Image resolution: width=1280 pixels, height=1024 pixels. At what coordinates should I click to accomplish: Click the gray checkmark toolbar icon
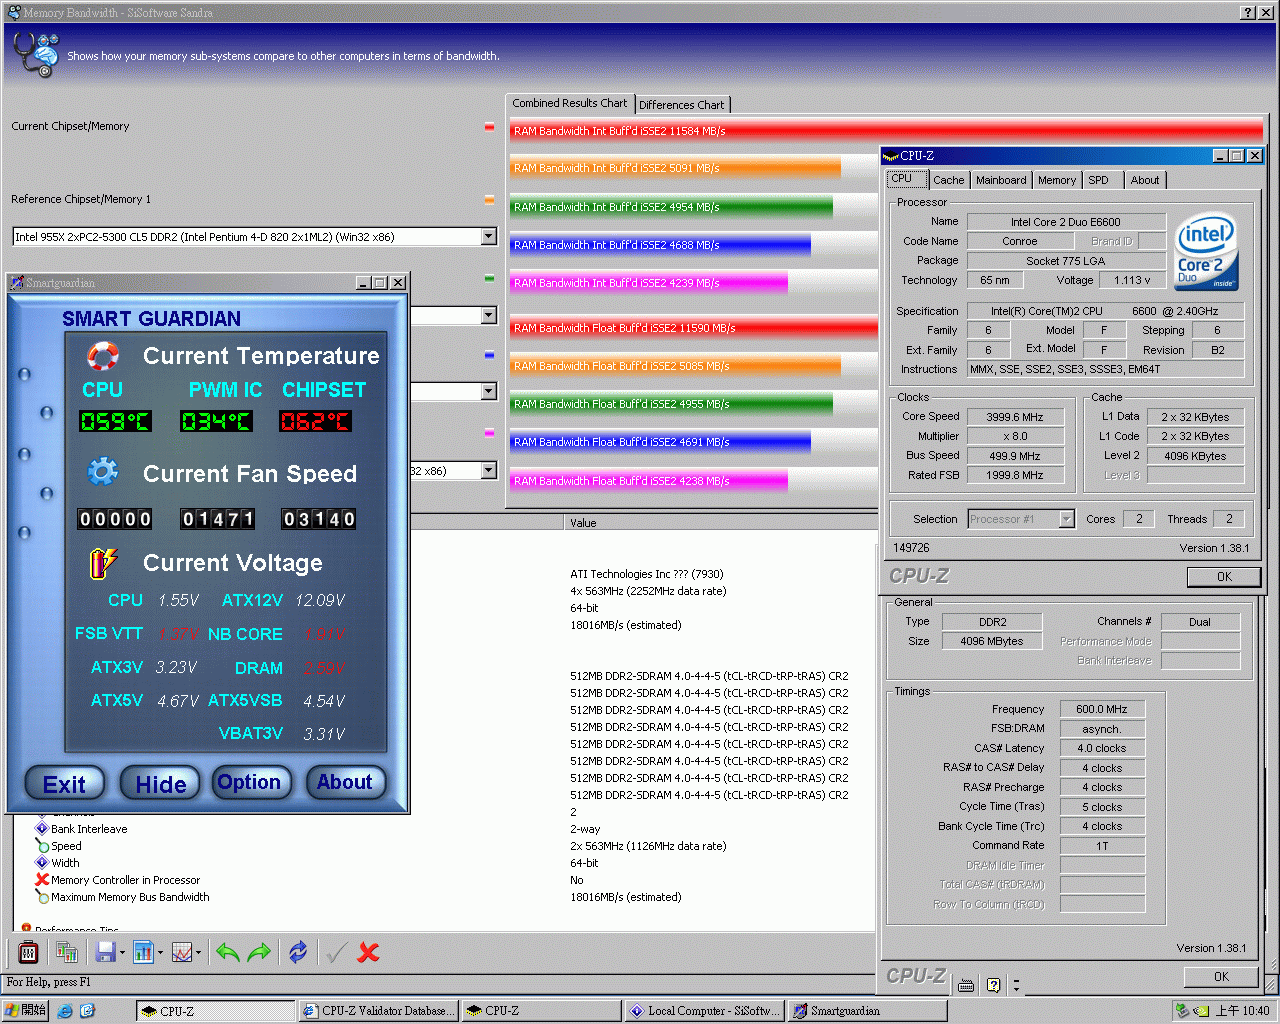[336, 952]
